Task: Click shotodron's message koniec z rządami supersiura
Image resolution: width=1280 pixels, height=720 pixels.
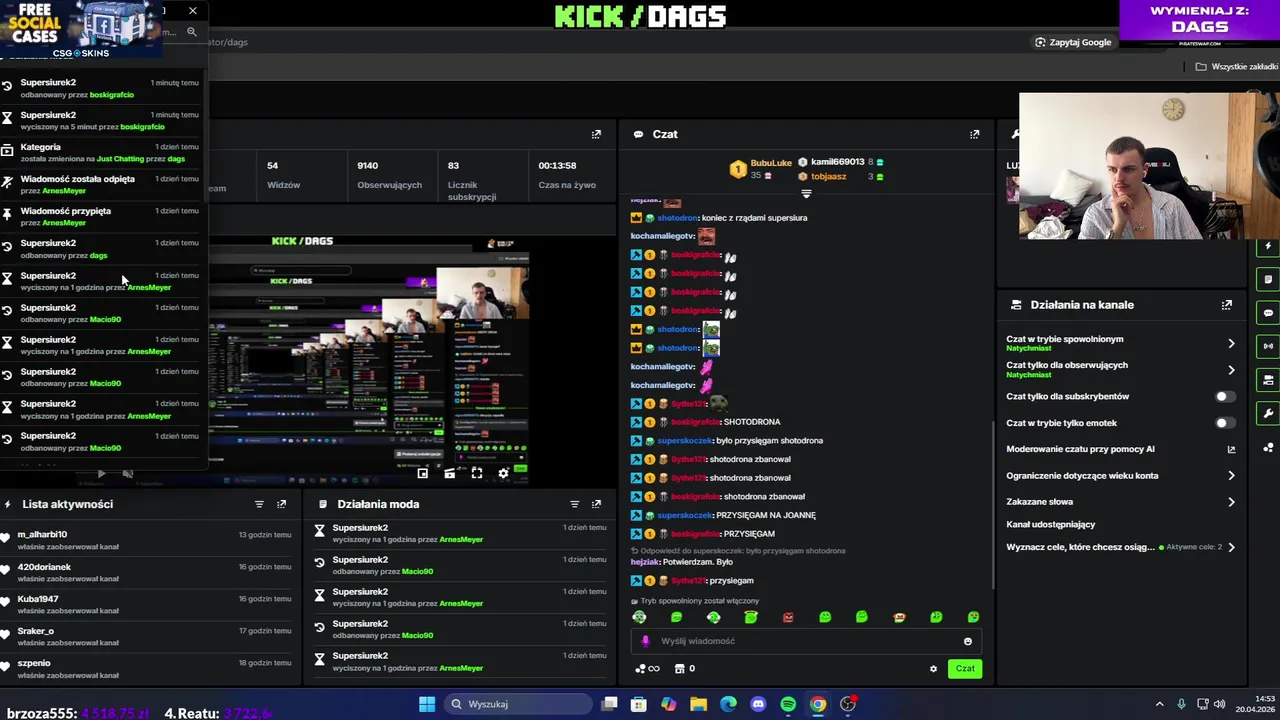Action: pyautogui.click(x=754, y=218)
